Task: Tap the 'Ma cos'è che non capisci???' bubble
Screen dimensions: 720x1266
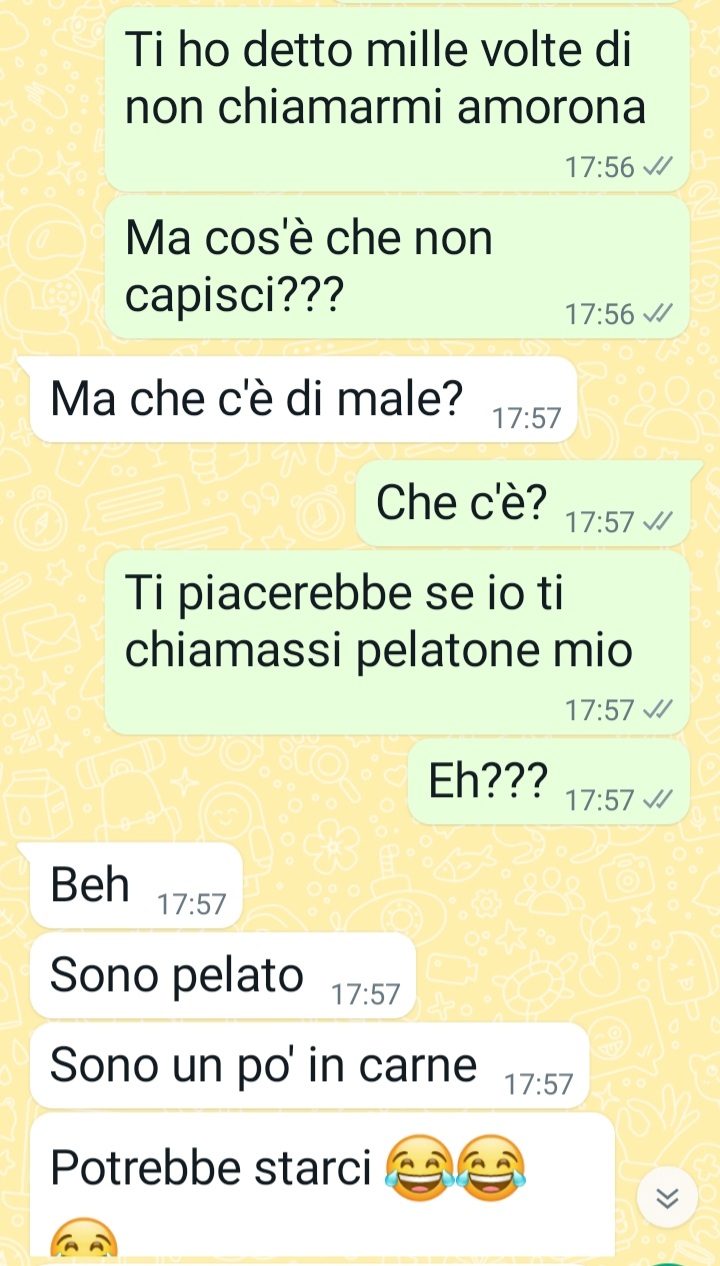Action: coord(397,267)
